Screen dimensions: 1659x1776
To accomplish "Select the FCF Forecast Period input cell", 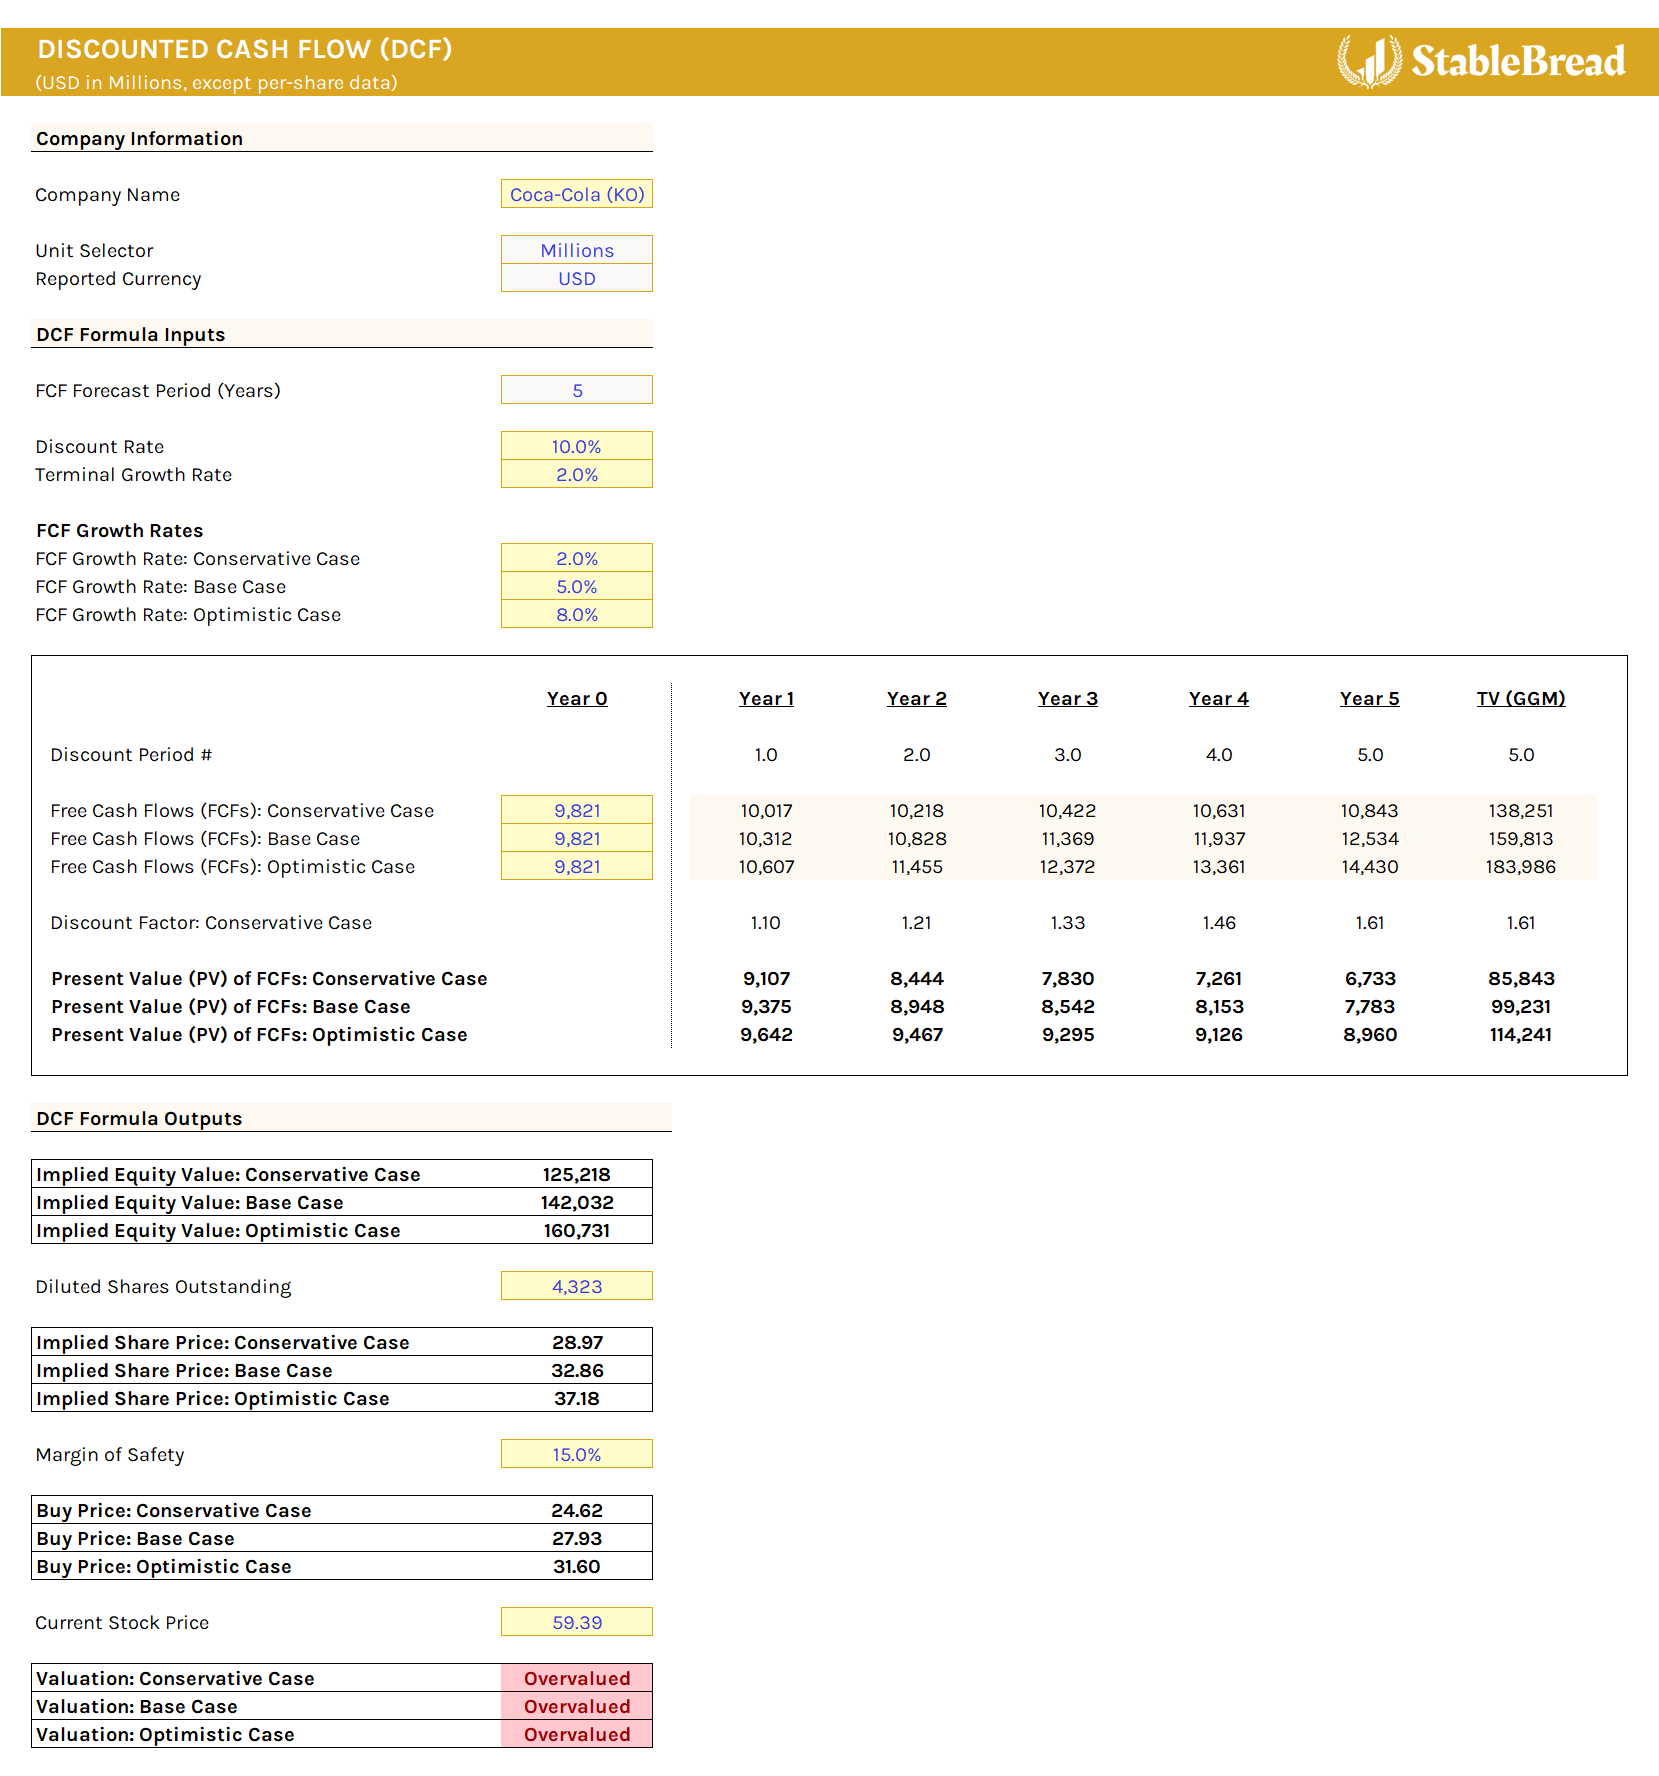I will [576, 389].
